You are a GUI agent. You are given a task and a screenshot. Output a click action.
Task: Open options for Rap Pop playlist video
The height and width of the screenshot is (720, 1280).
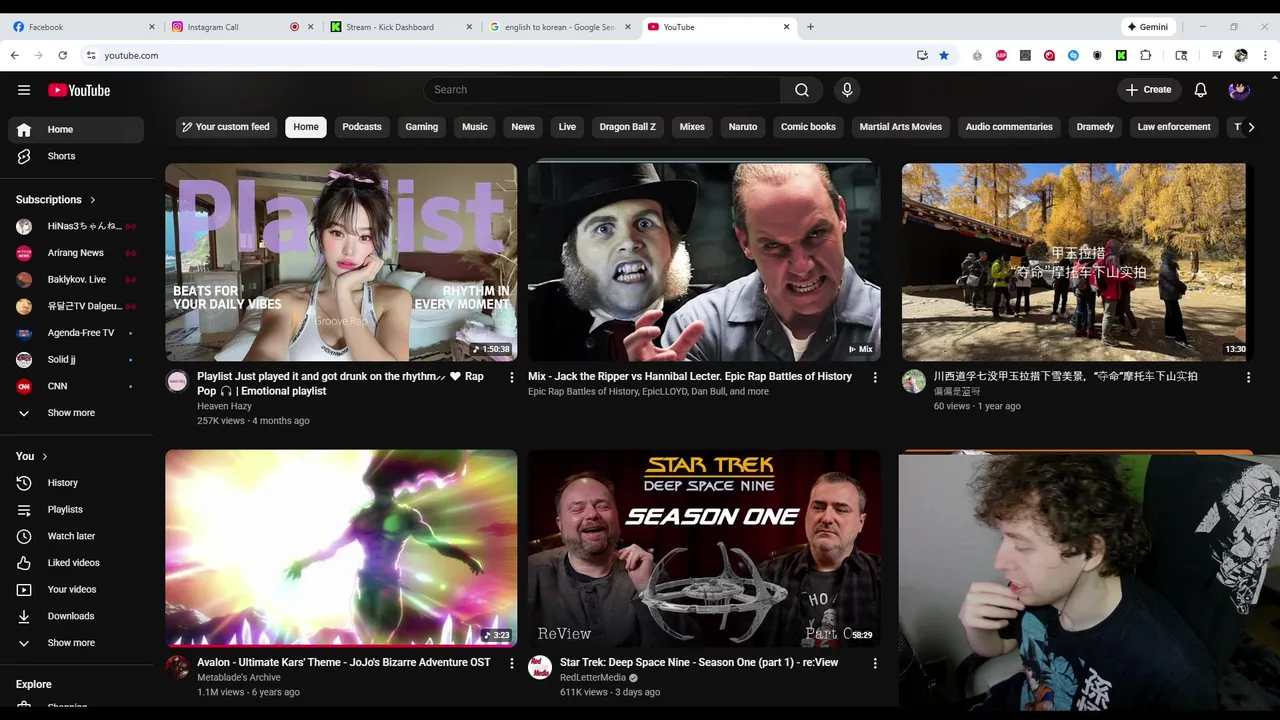[512, 377]
